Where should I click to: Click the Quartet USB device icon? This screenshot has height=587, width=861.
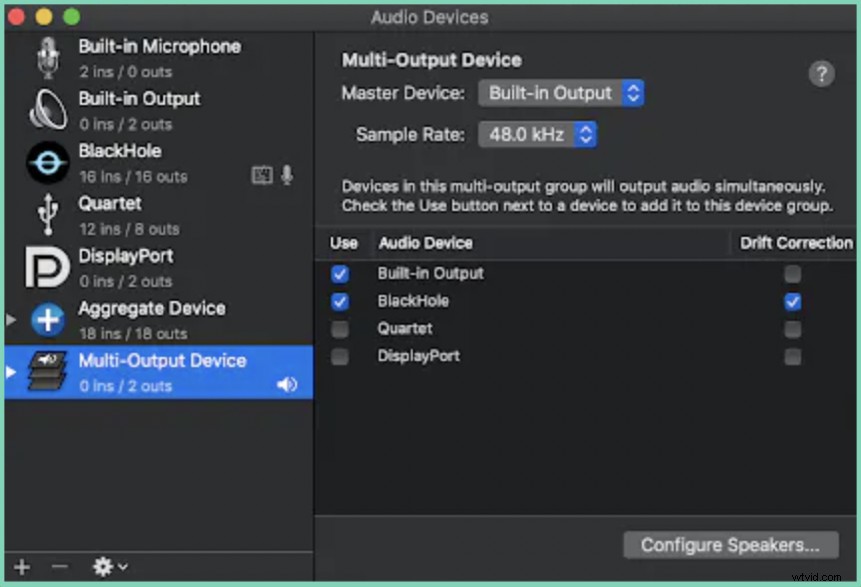(x=47, y=213)
